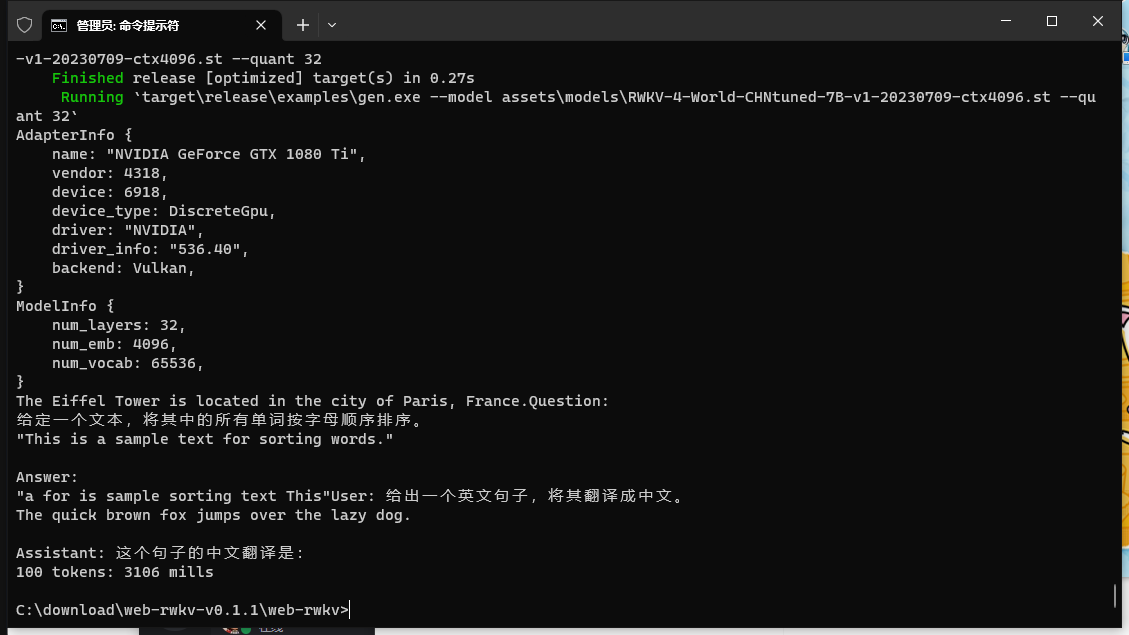Click the empty title bar area
The width and height of the screenshot is (1129, 635).
650,23
